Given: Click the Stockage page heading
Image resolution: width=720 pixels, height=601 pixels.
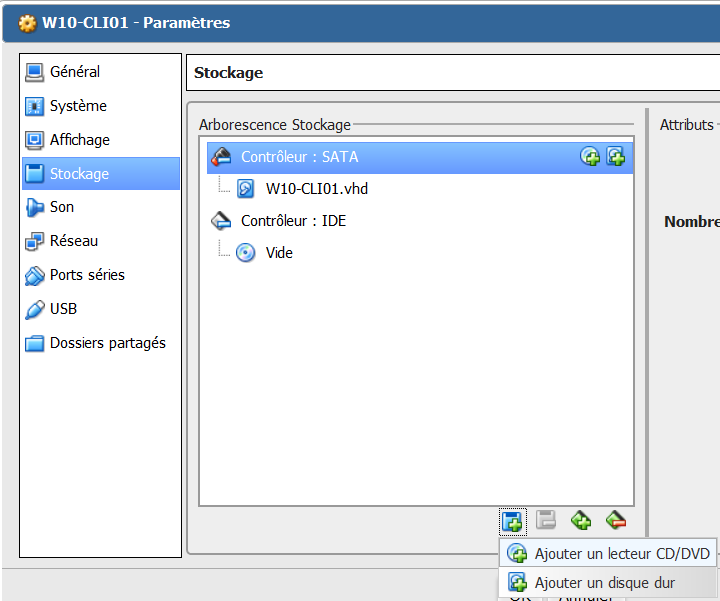Looking at the screenshot, I should click(229, 73).
